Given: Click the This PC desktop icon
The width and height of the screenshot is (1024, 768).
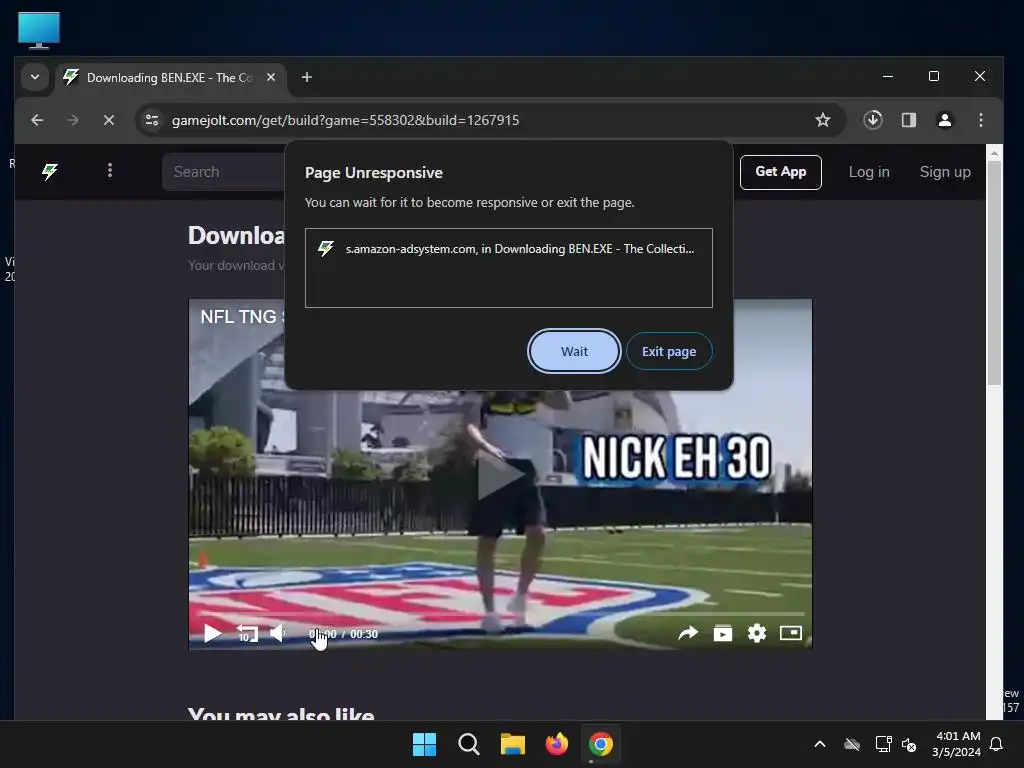Looking at the screenshot, I should tap(39, 31).
